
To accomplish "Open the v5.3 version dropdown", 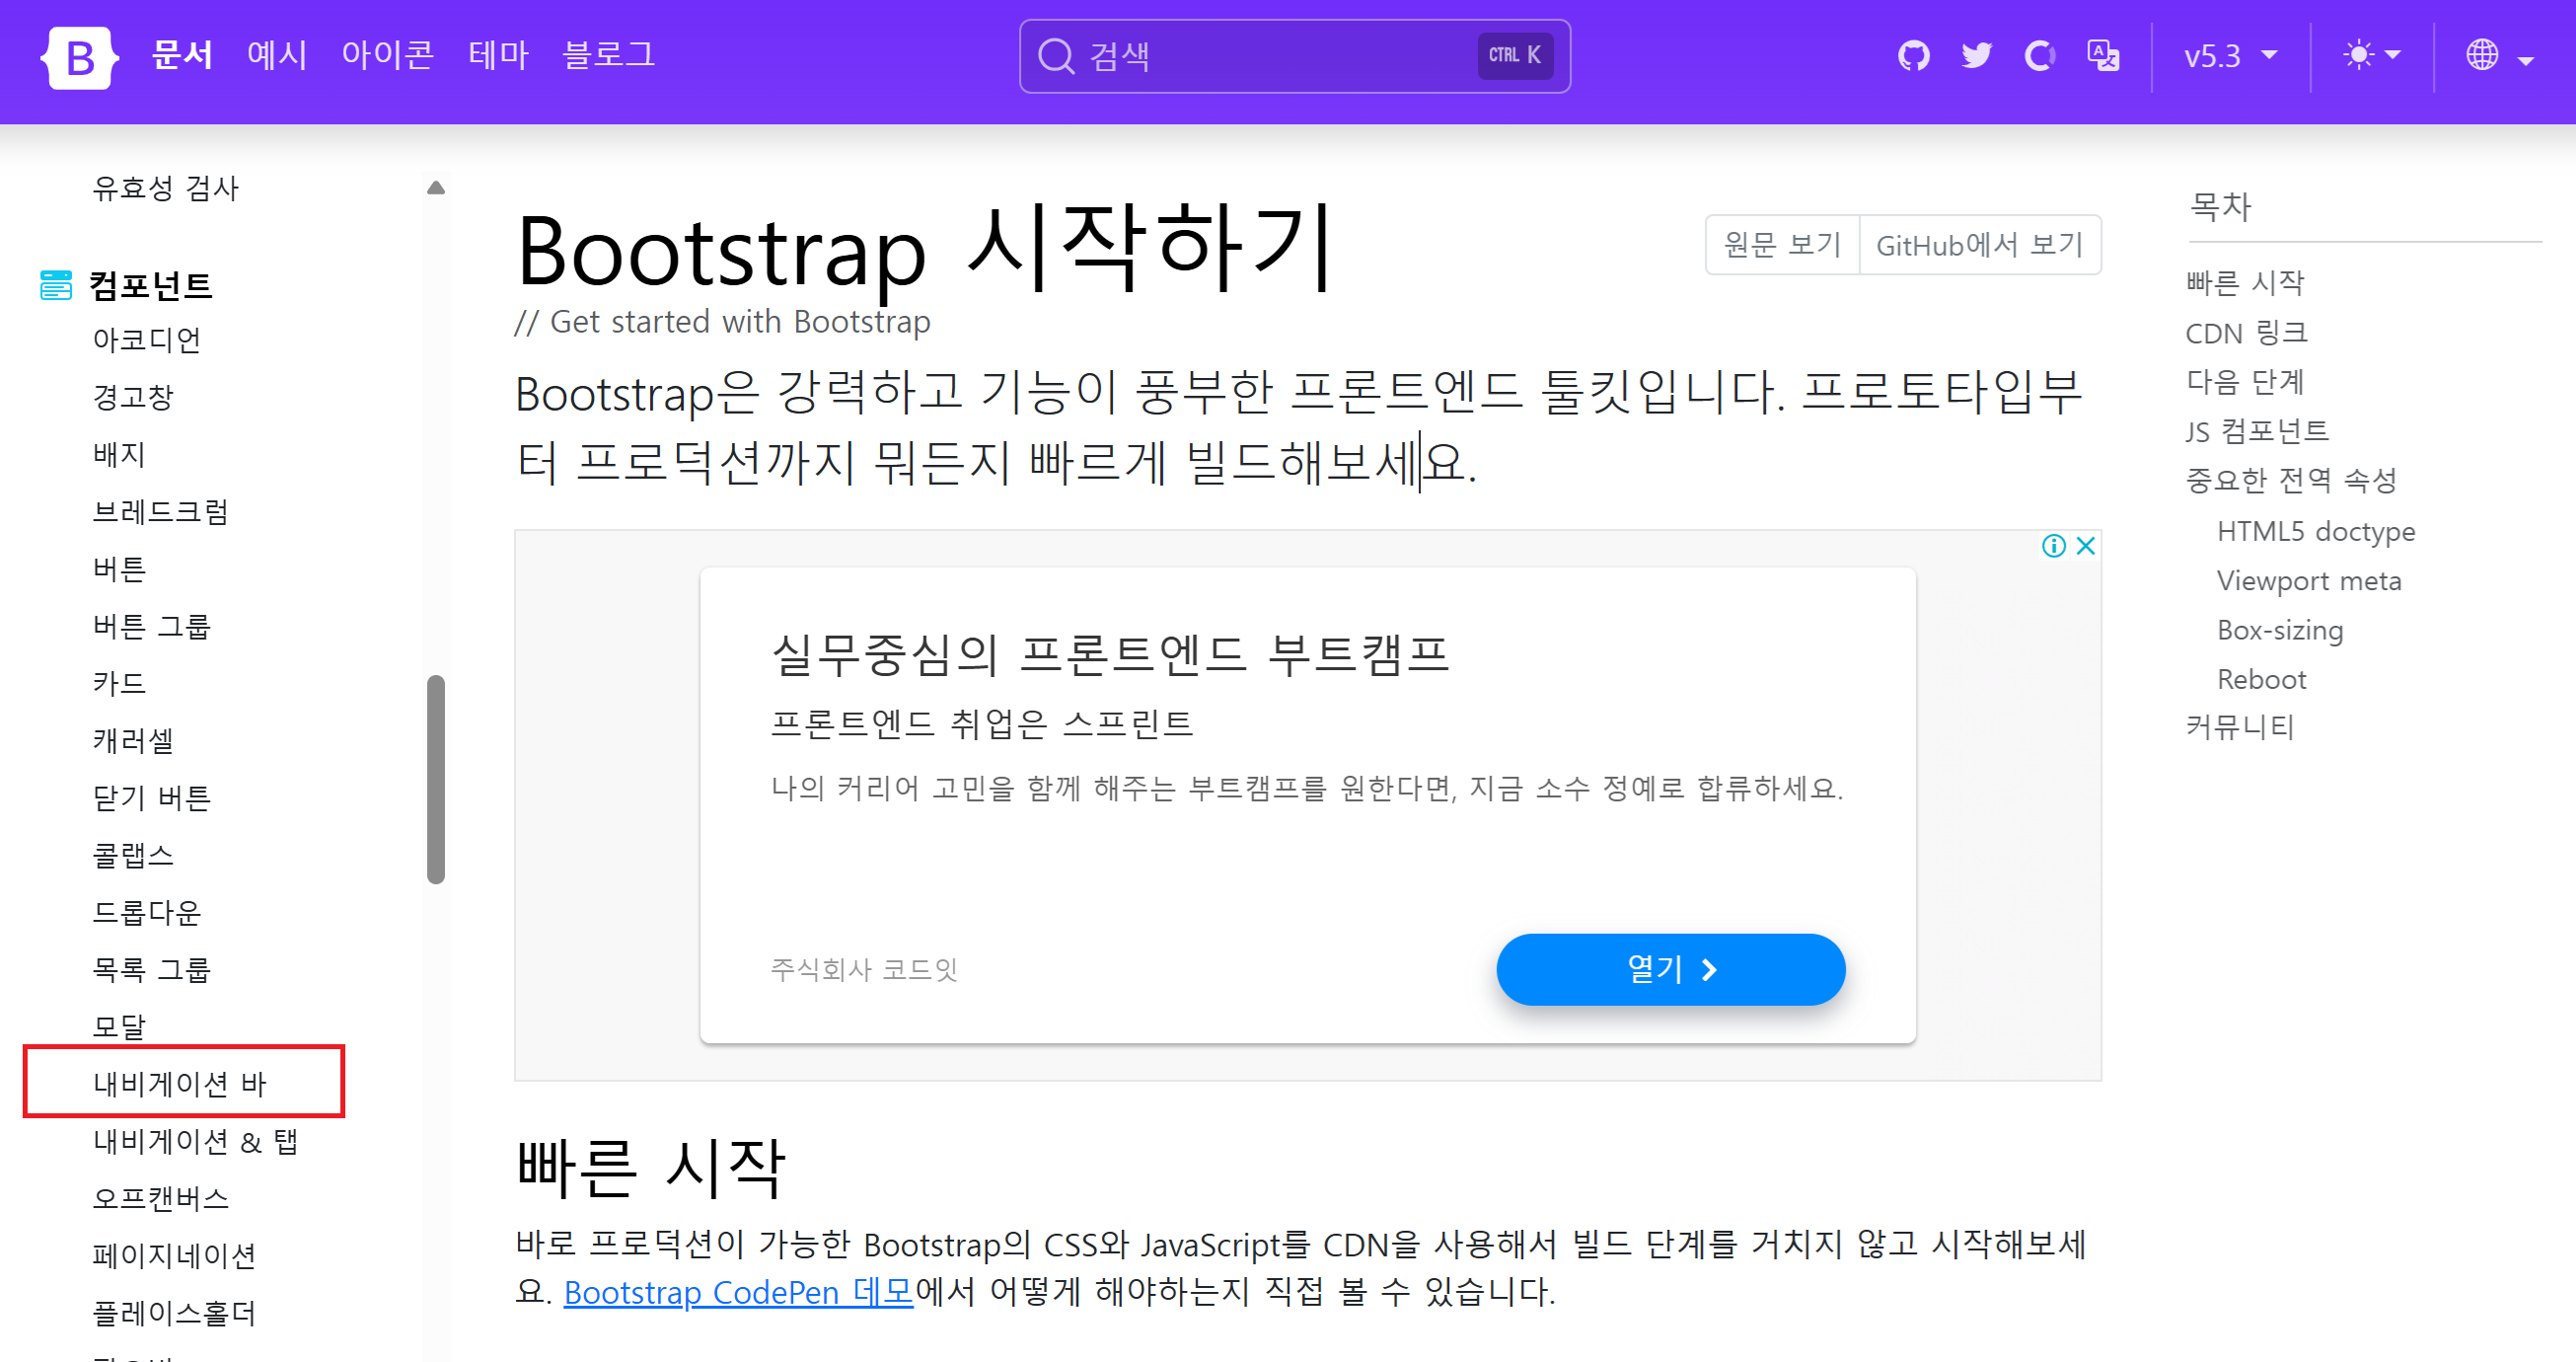I will pyautogui.click(x=2230, y=56).
